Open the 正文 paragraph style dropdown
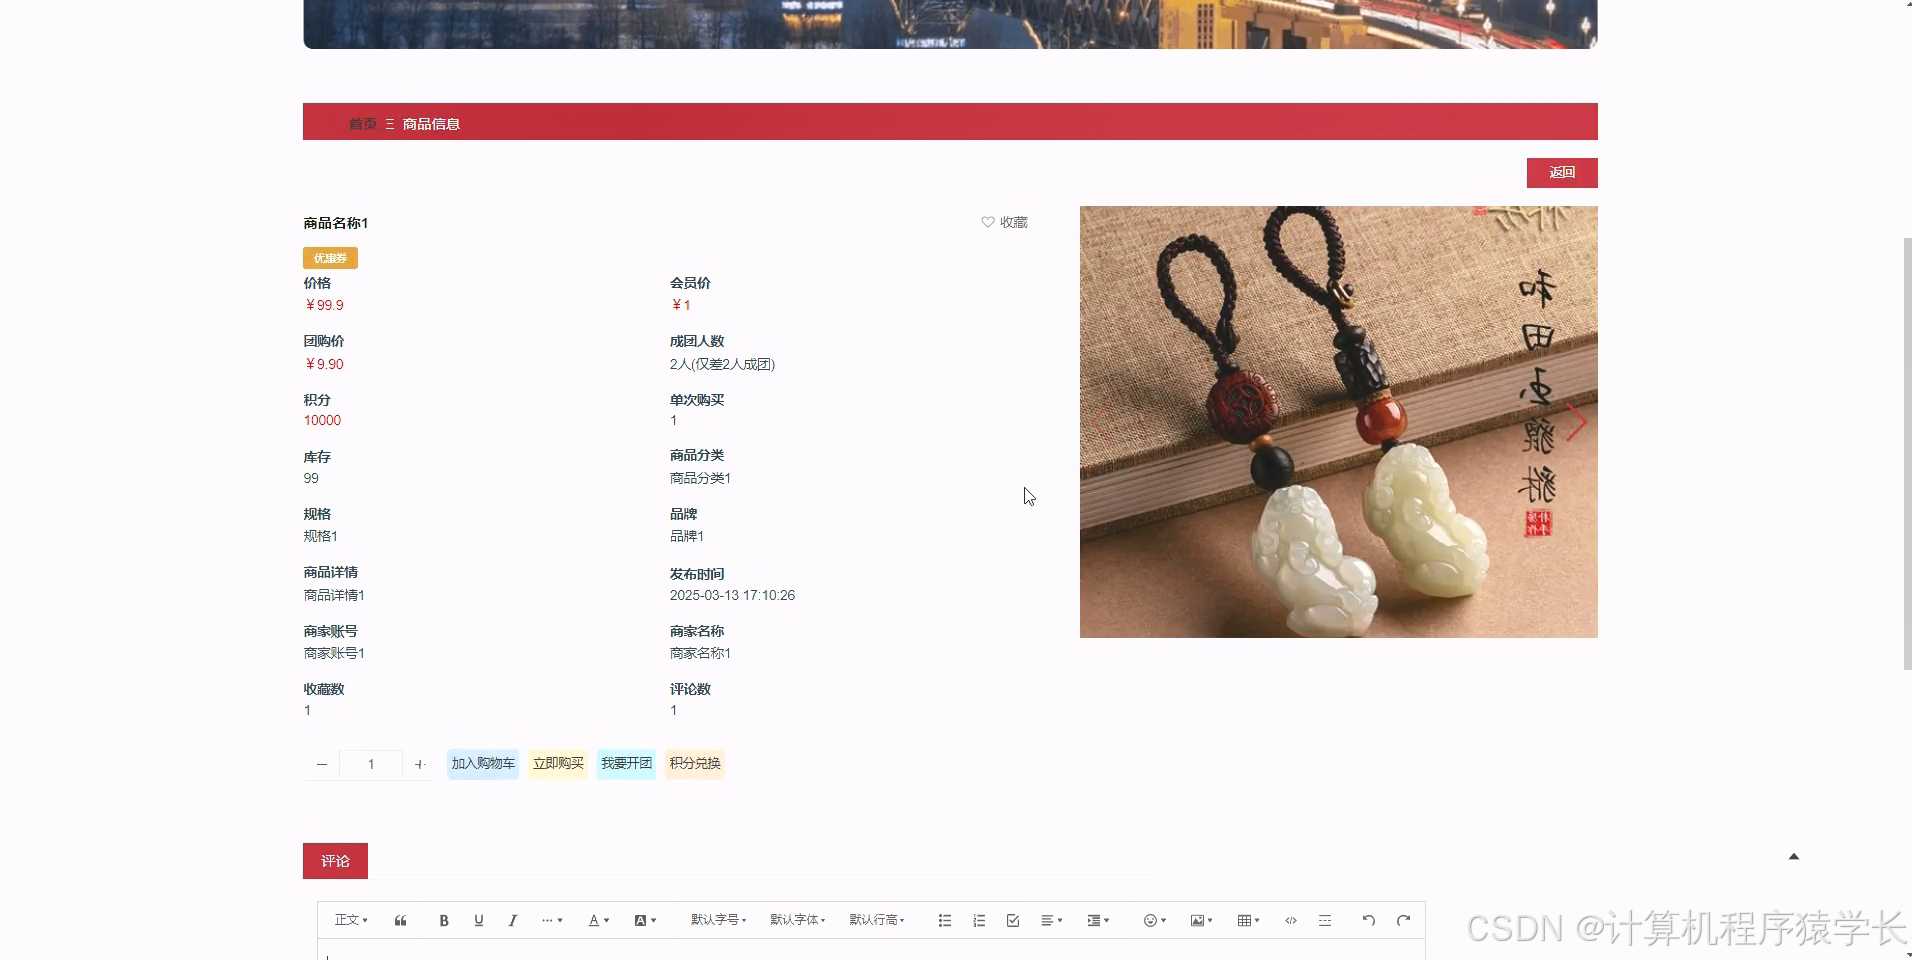 [x=351, y=920]
